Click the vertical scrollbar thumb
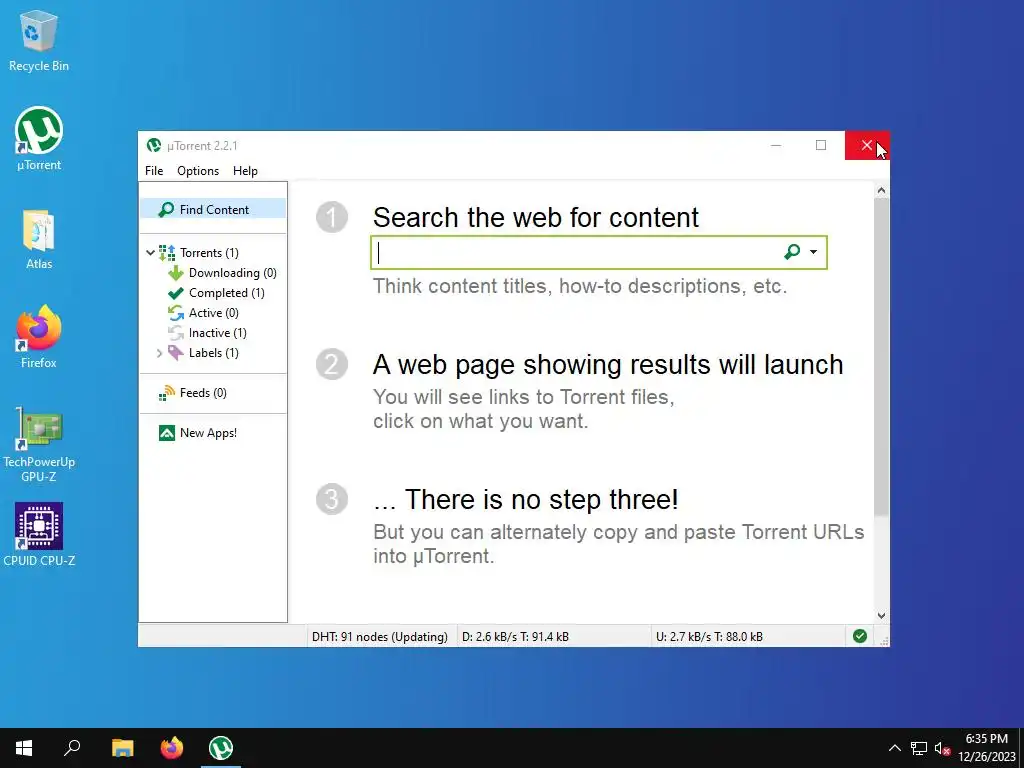1024x768 pixels. 881,356
